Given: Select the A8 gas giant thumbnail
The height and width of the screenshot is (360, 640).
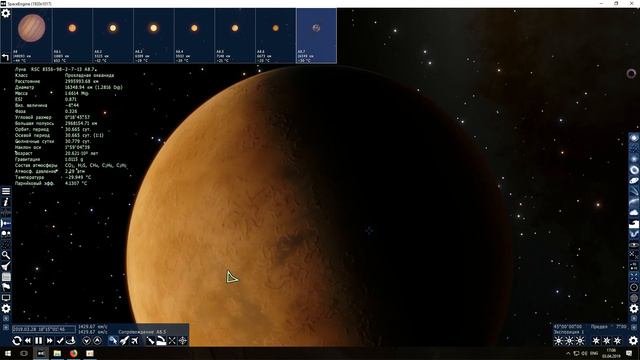Looking at the screenshot, I should [32, 36].
